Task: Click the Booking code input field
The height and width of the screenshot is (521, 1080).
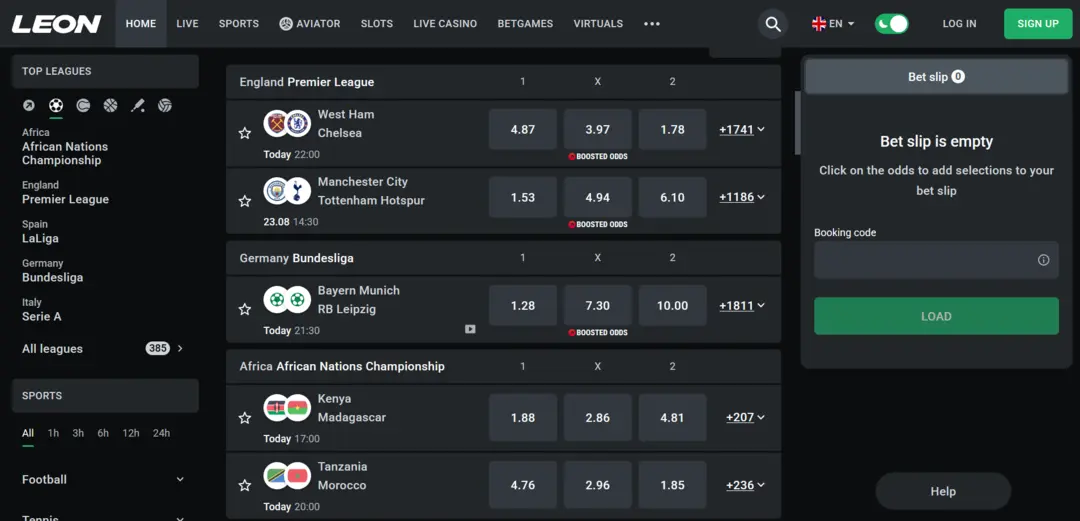Action: (x=936, y=260)
